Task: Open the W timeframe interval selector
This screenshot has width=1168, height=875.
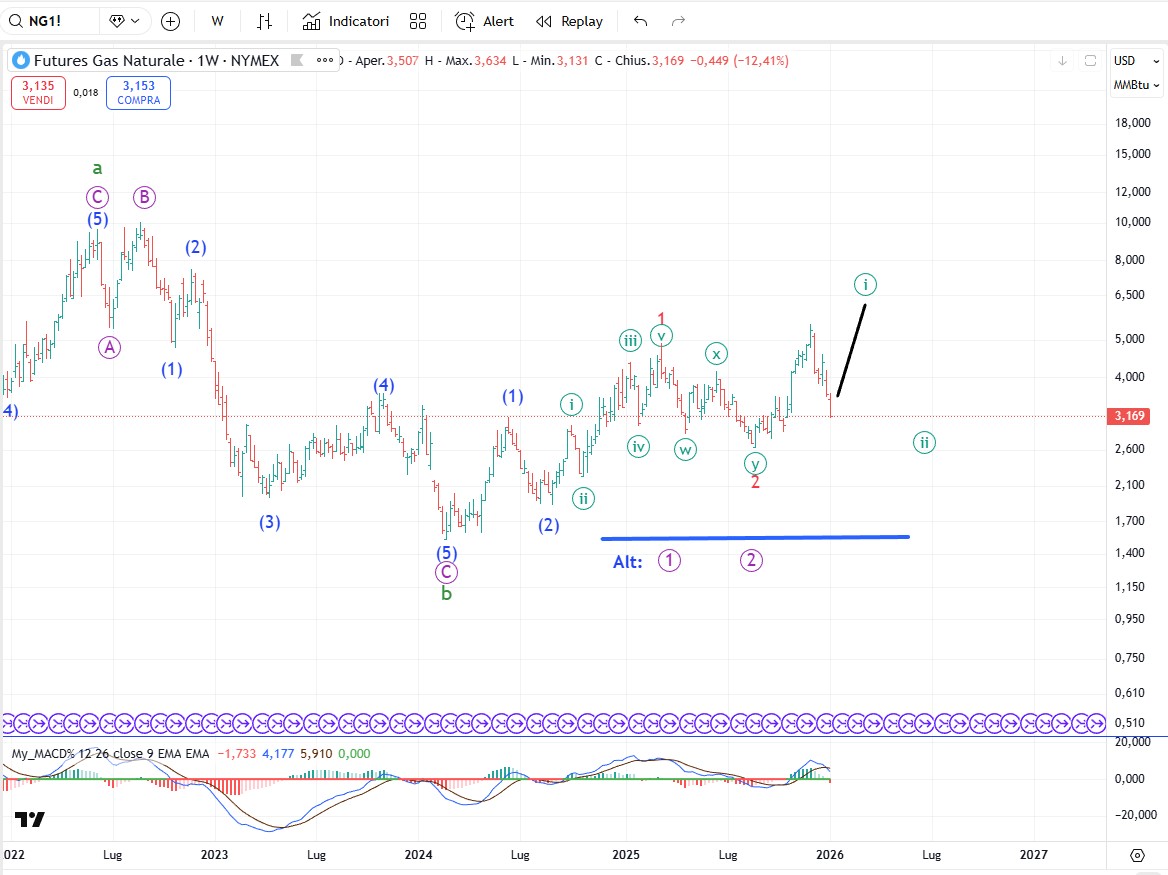Action: (x=217, y=21)
